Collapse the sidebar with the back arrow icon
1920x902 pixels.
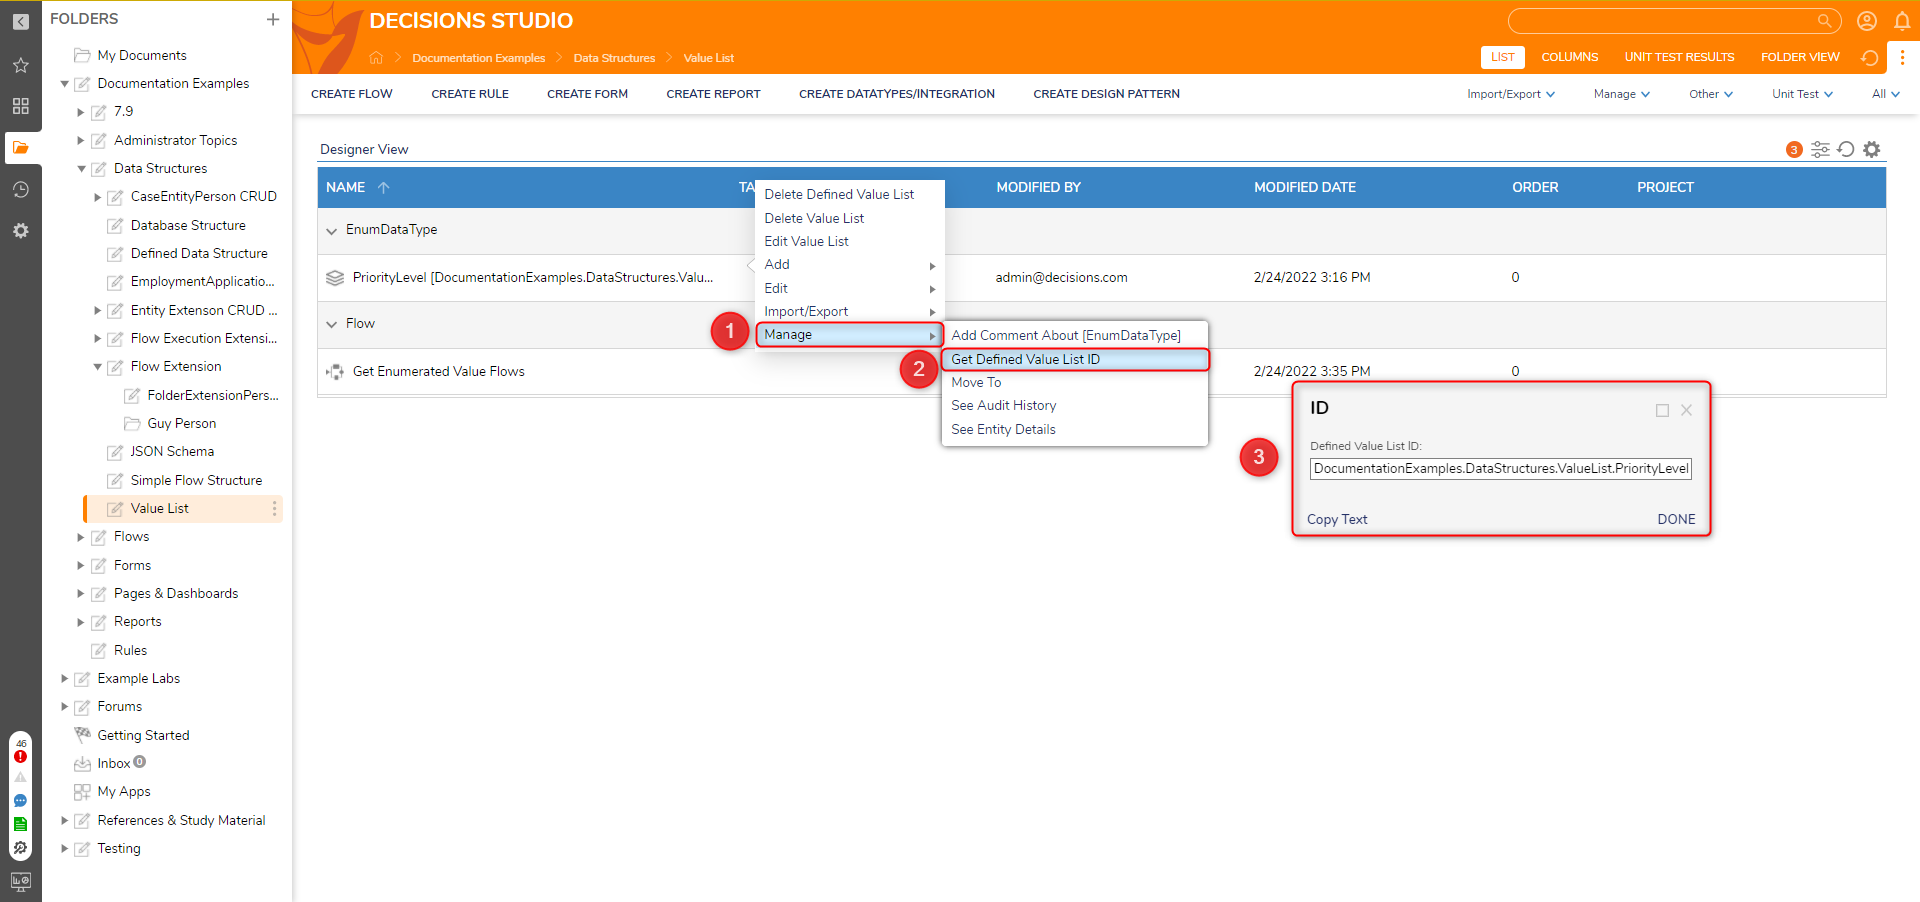(20, 21)
